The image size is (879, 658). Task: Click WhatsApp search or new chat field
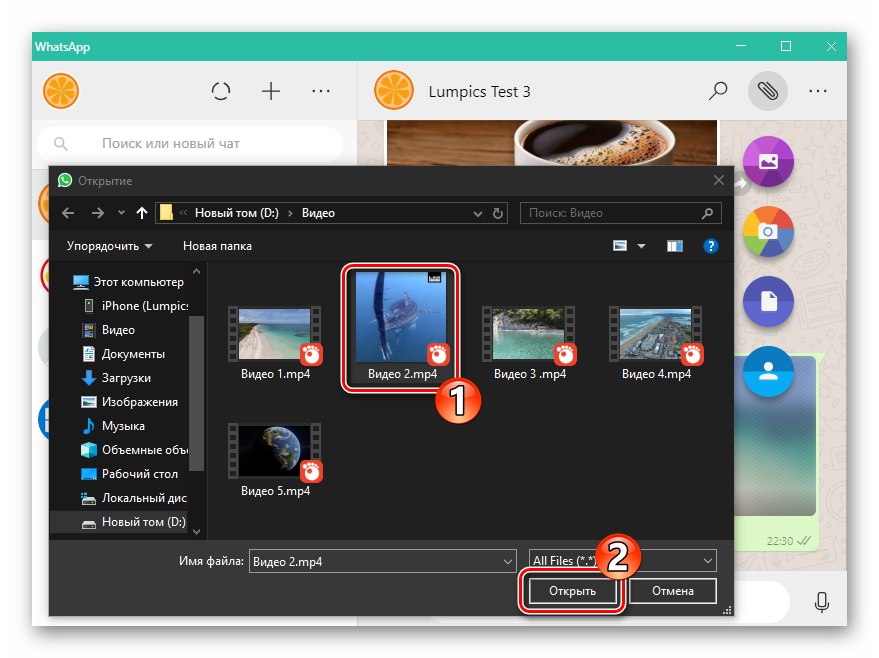tap(190, 143)
